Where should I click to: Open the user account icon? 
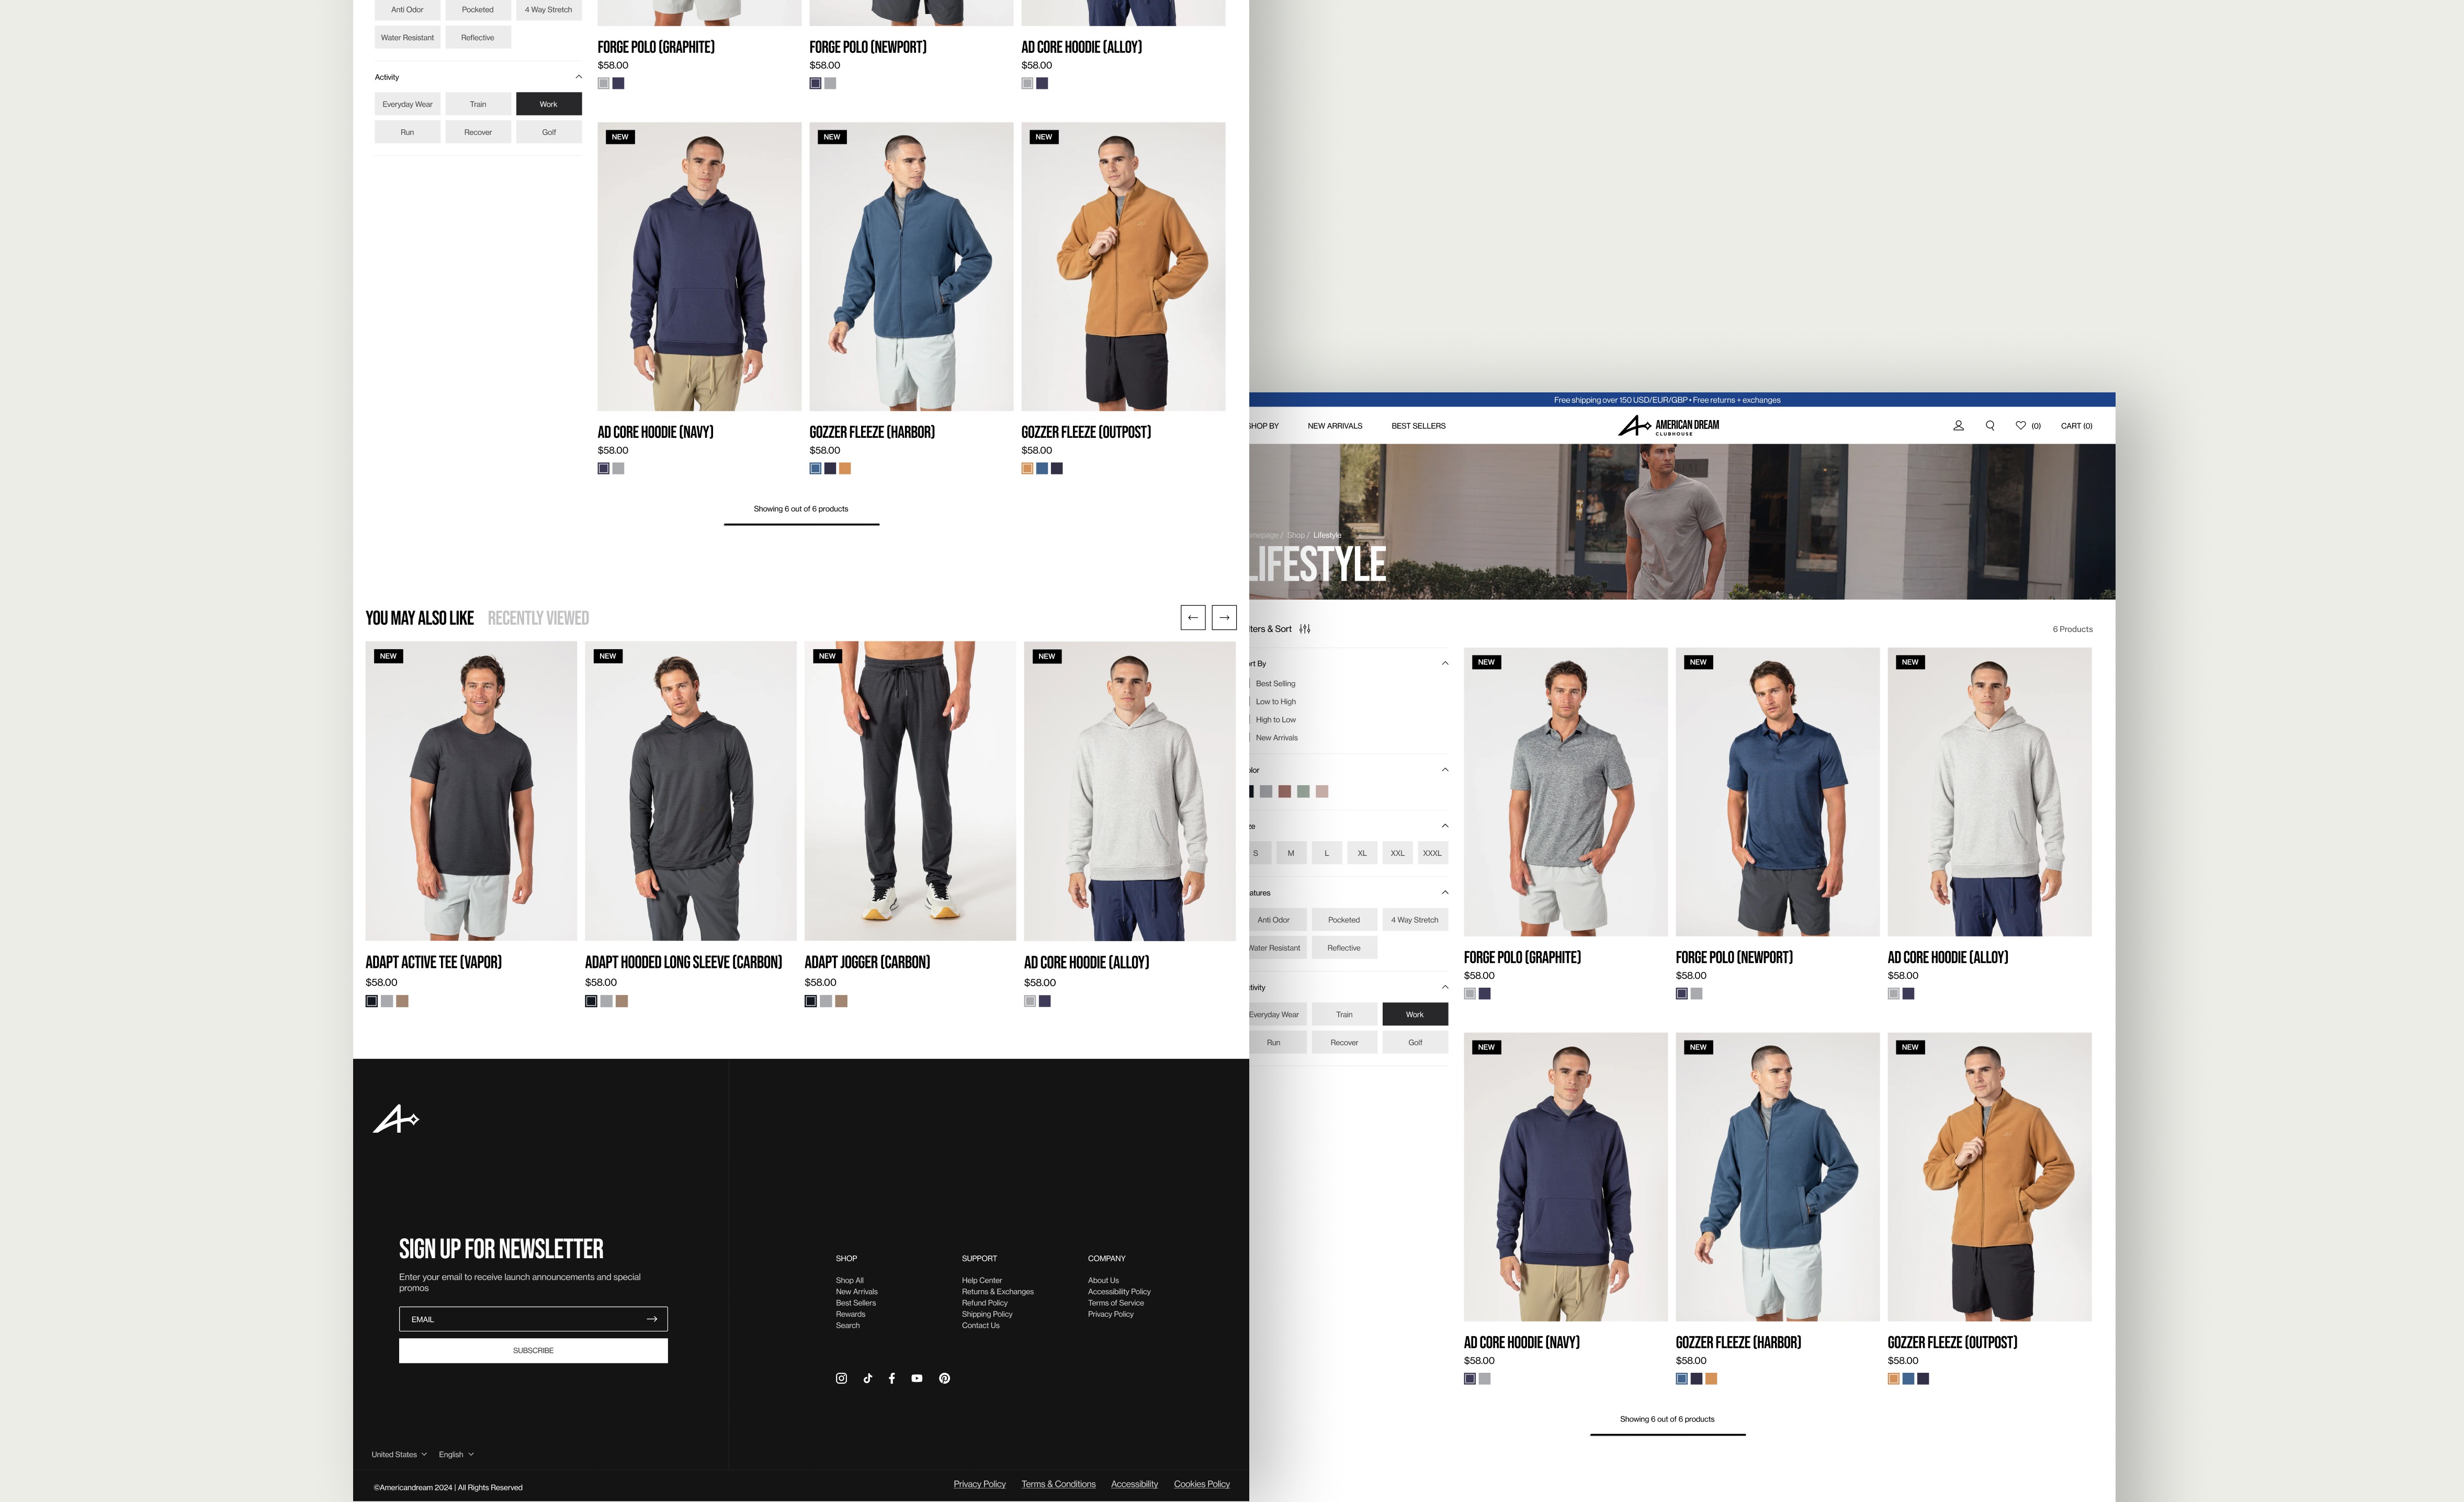pos(1958,426)
